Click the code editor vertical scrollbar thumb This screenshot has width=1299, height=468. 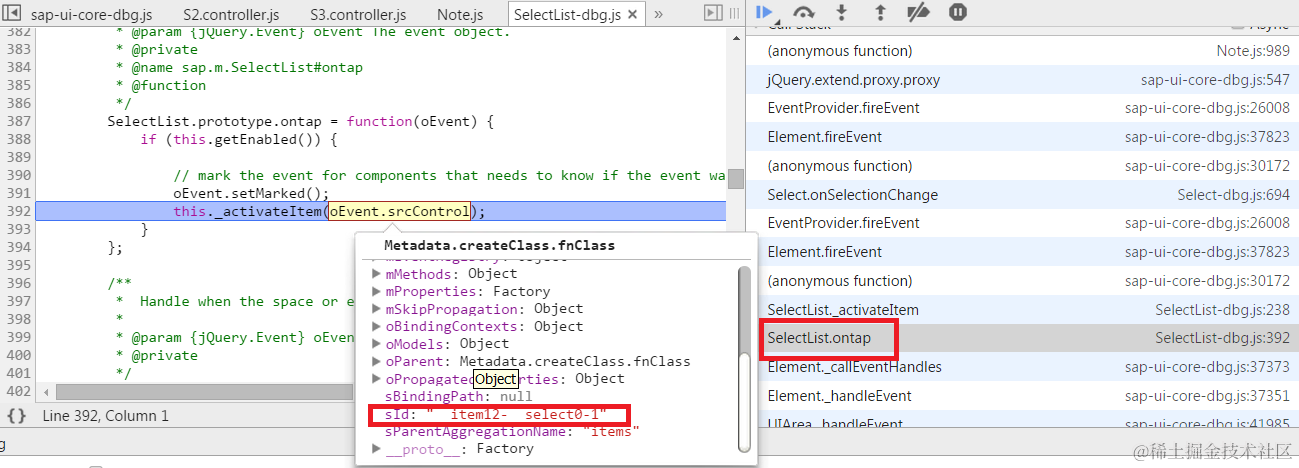[735, 178]
